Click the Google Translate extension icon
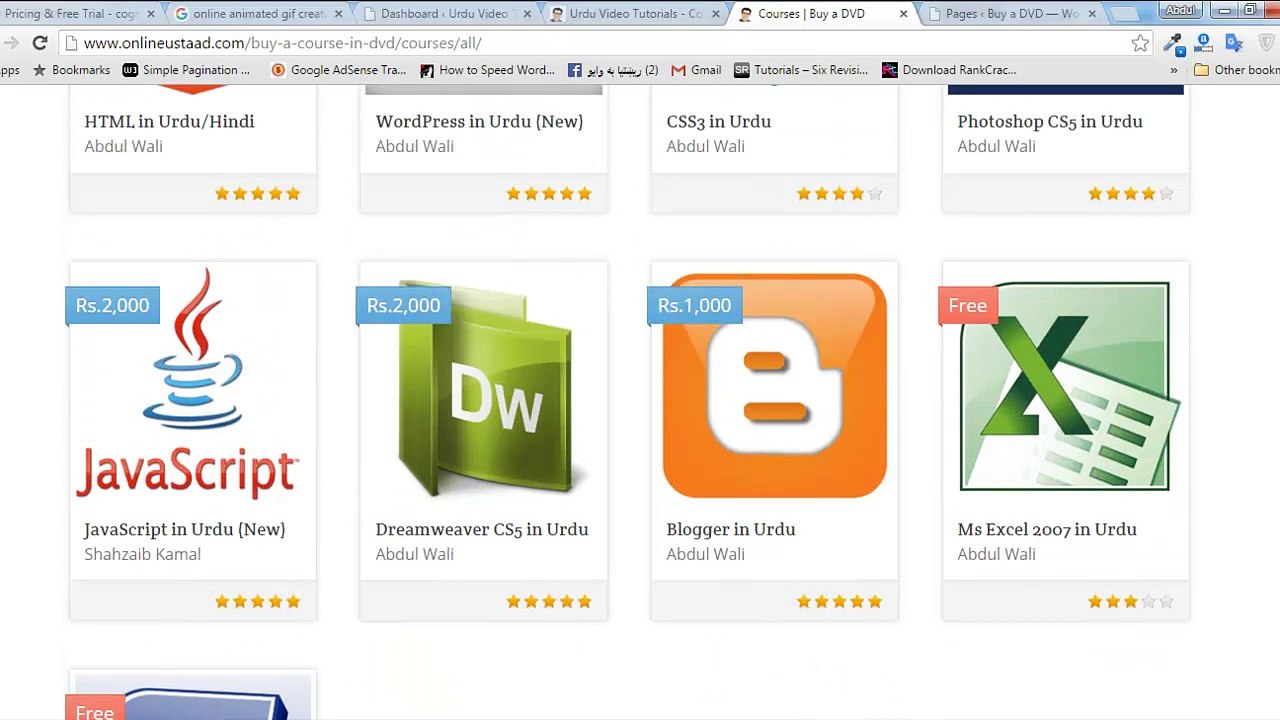This screenshot has width=1280, height=720. tap(1234, 43)
